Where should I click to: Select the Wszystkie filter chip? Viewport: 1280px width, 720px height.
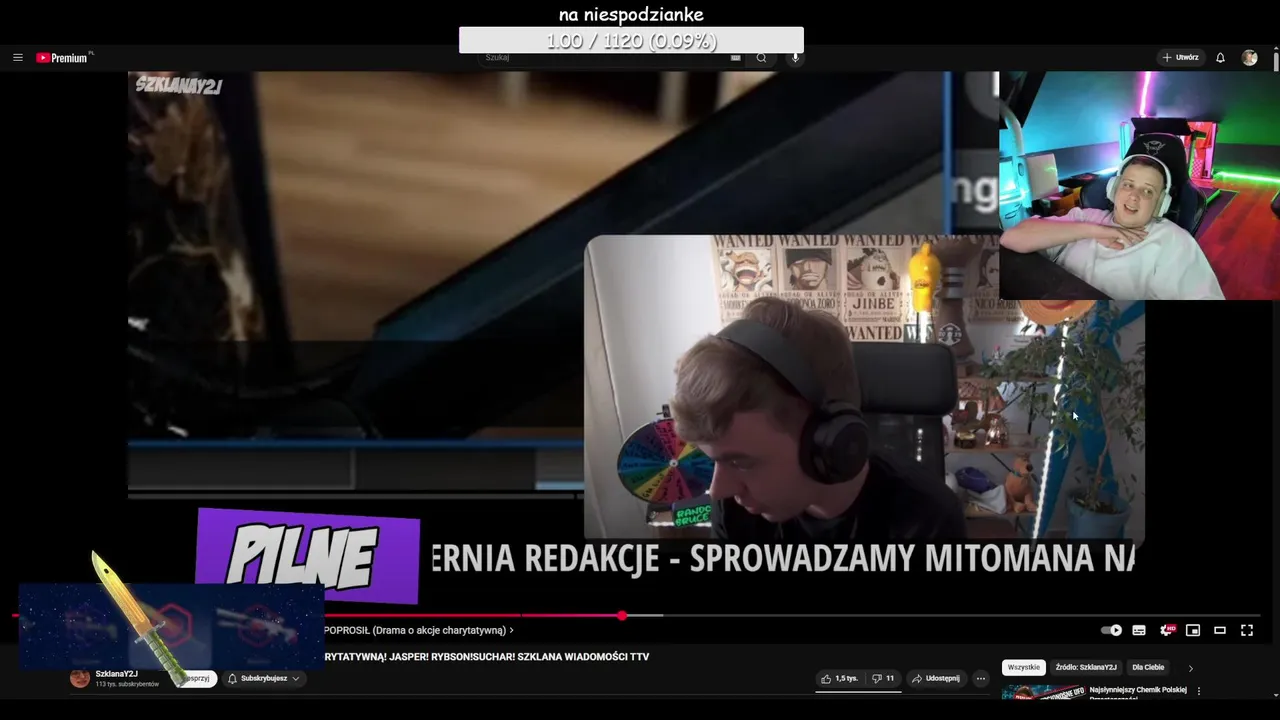(1023, 667)
